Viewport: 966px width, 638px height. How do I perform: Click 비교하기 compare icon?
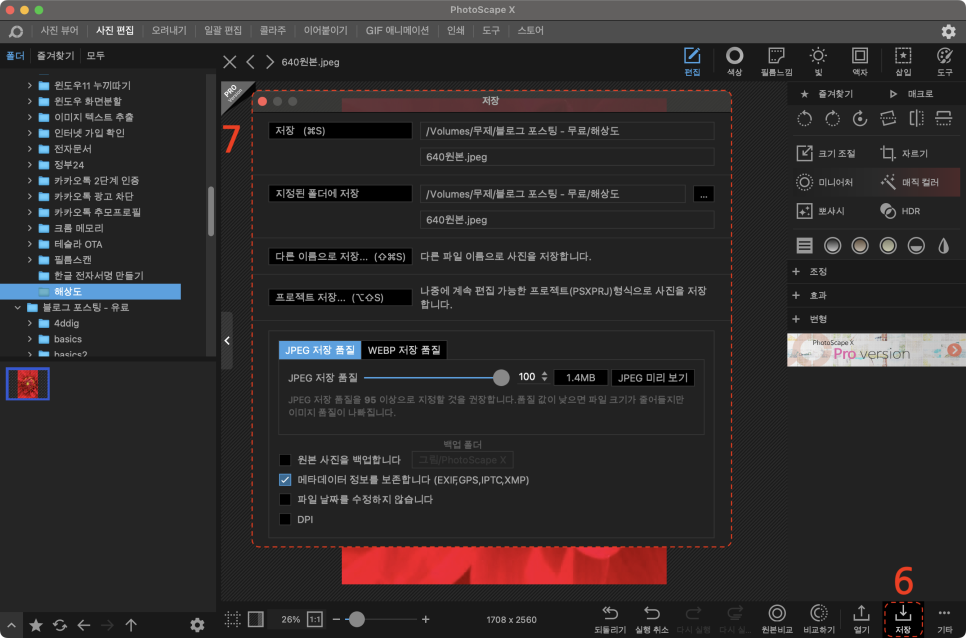click(x=819, y=619)
